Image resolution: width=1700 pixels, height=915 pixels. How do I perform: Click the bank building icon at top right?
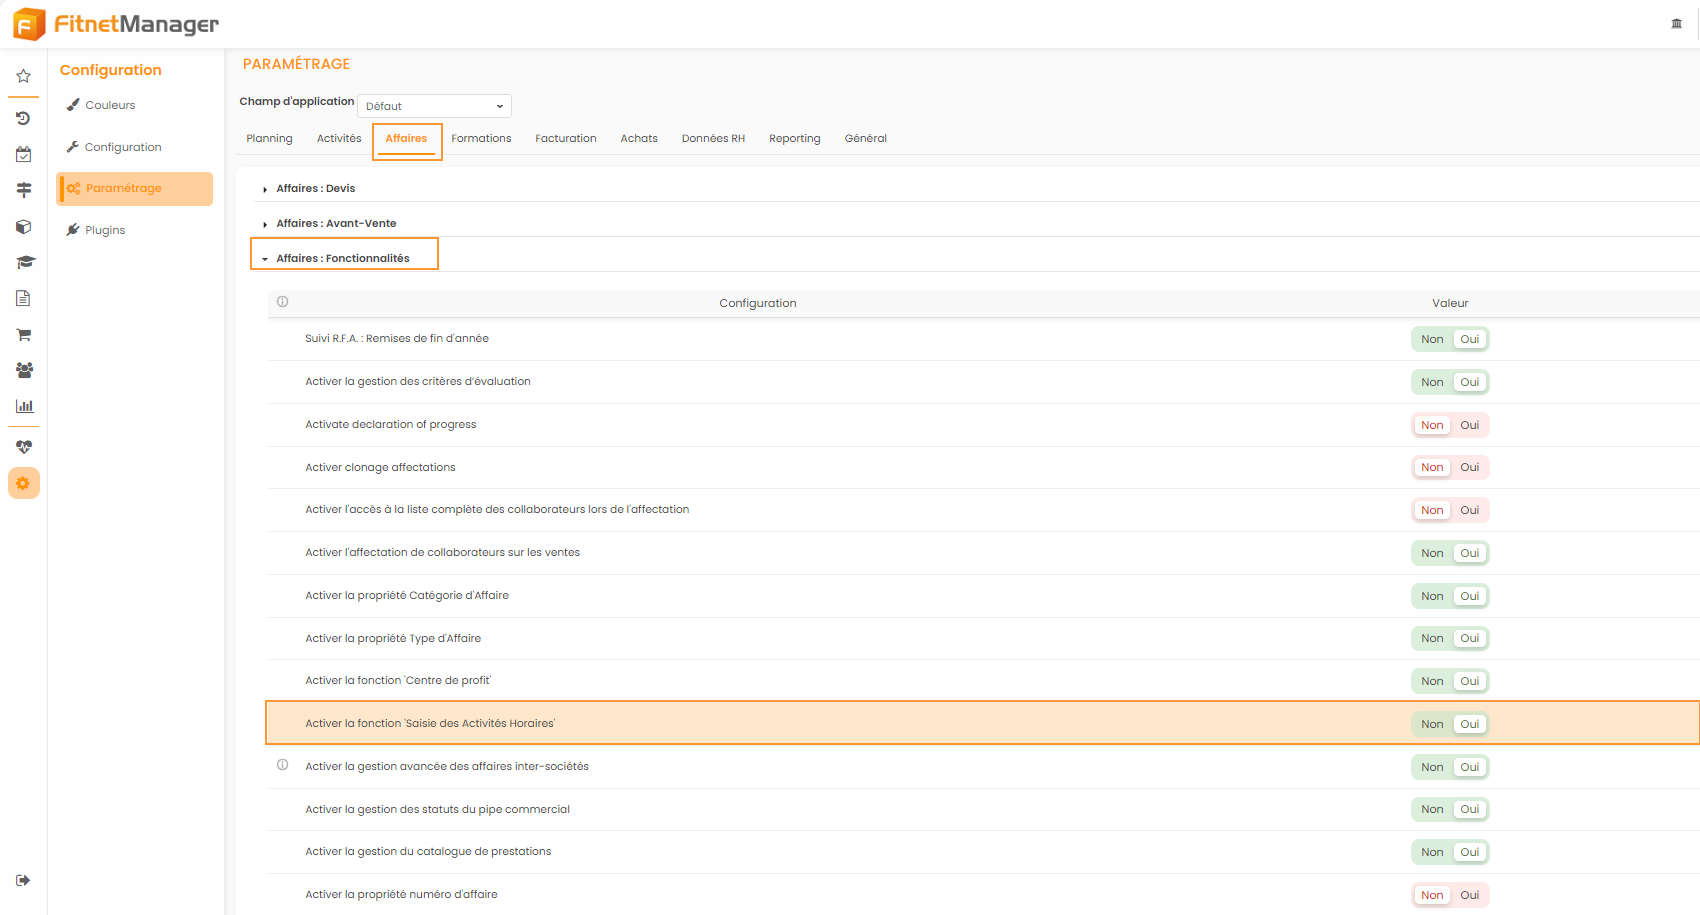point(1677,24)
